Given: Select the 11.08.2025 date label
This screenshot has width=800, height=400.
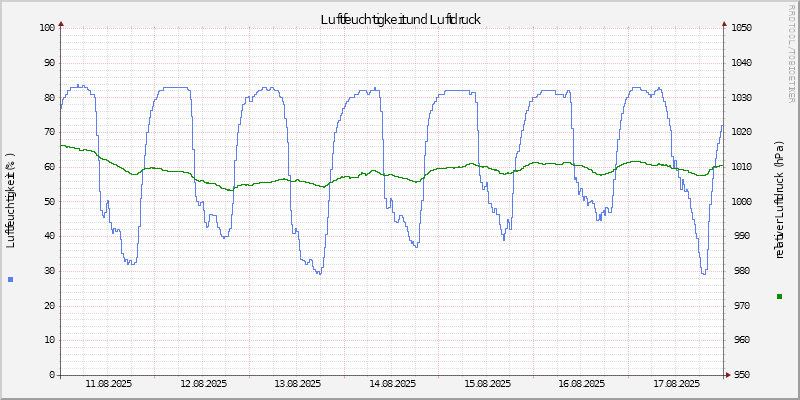Looking at the screenshot, I should coord(108,383).
